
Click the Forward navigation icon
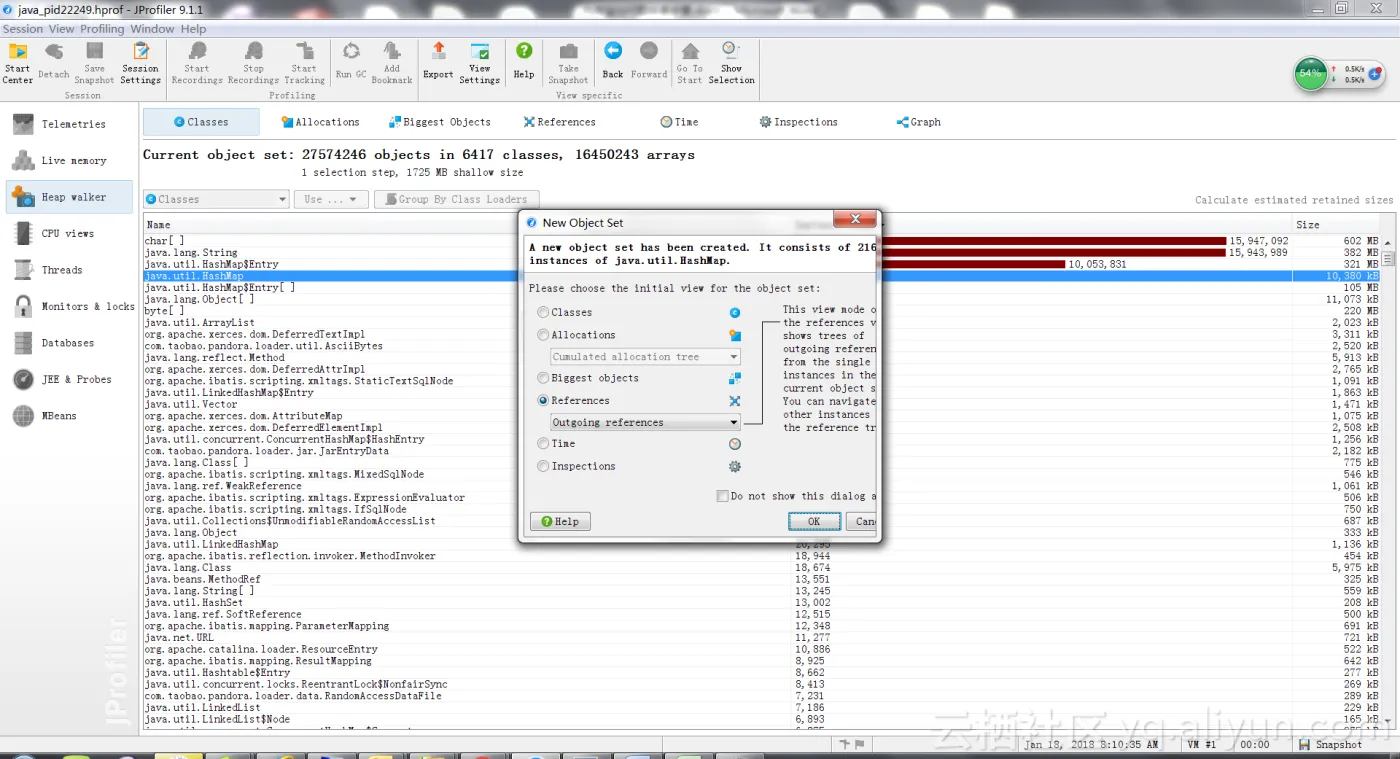point(649,60)
